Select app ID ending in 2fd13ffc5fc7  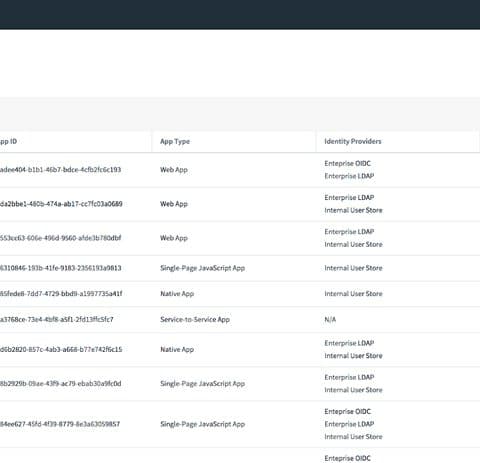point(57,319)
